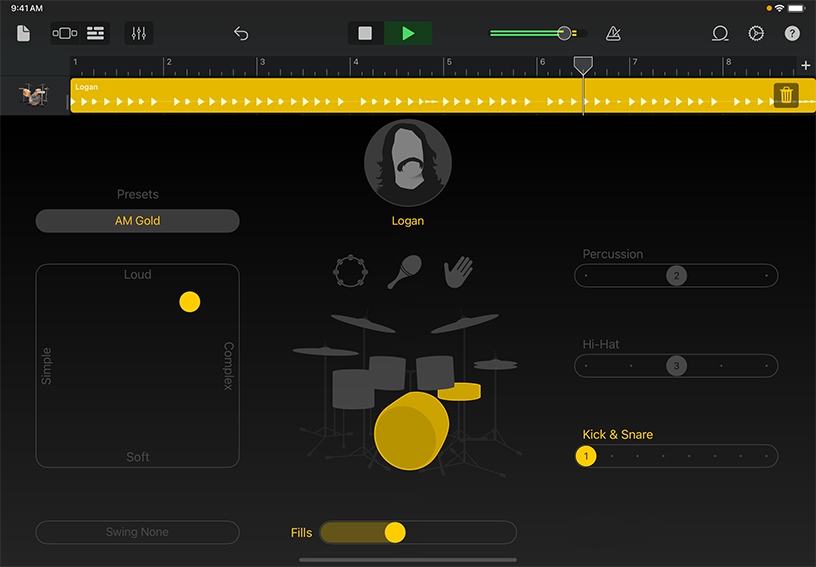
Task: Toggle the handclap percussion piece
Action: coord(459,270)
